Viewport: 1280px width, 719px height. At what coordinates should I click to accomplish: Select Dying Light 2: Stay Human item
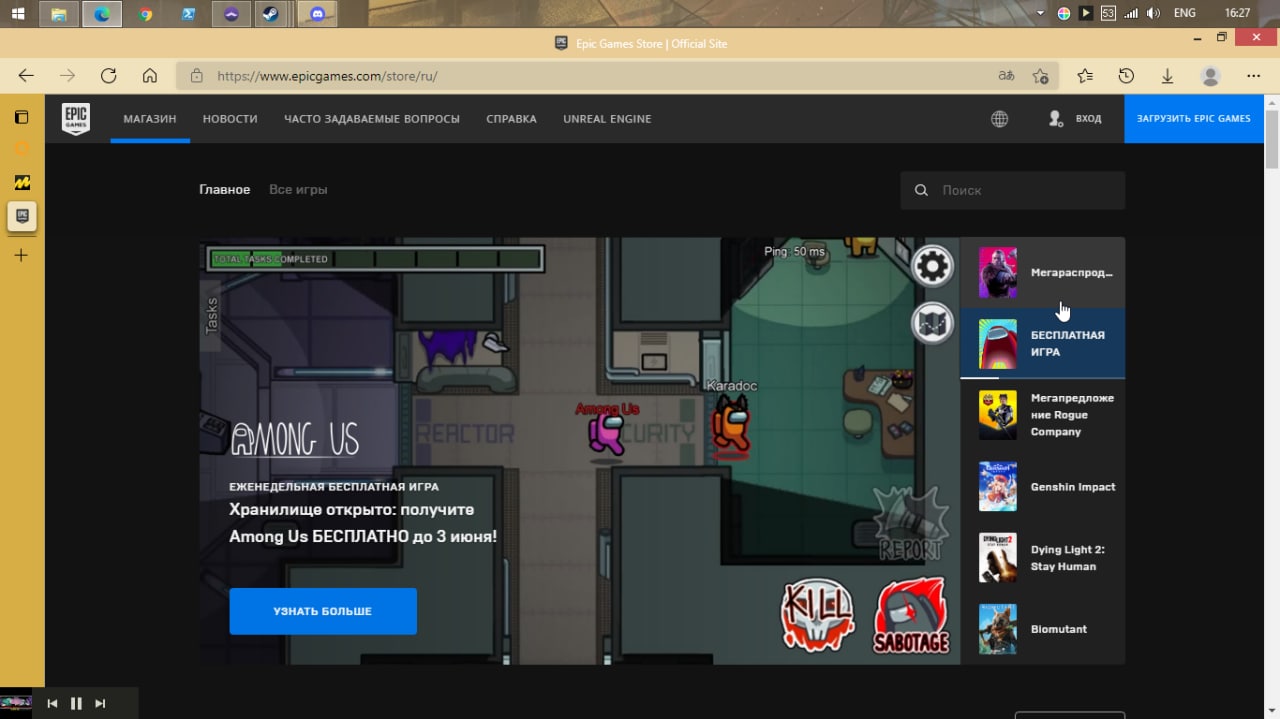(1043, 558)
